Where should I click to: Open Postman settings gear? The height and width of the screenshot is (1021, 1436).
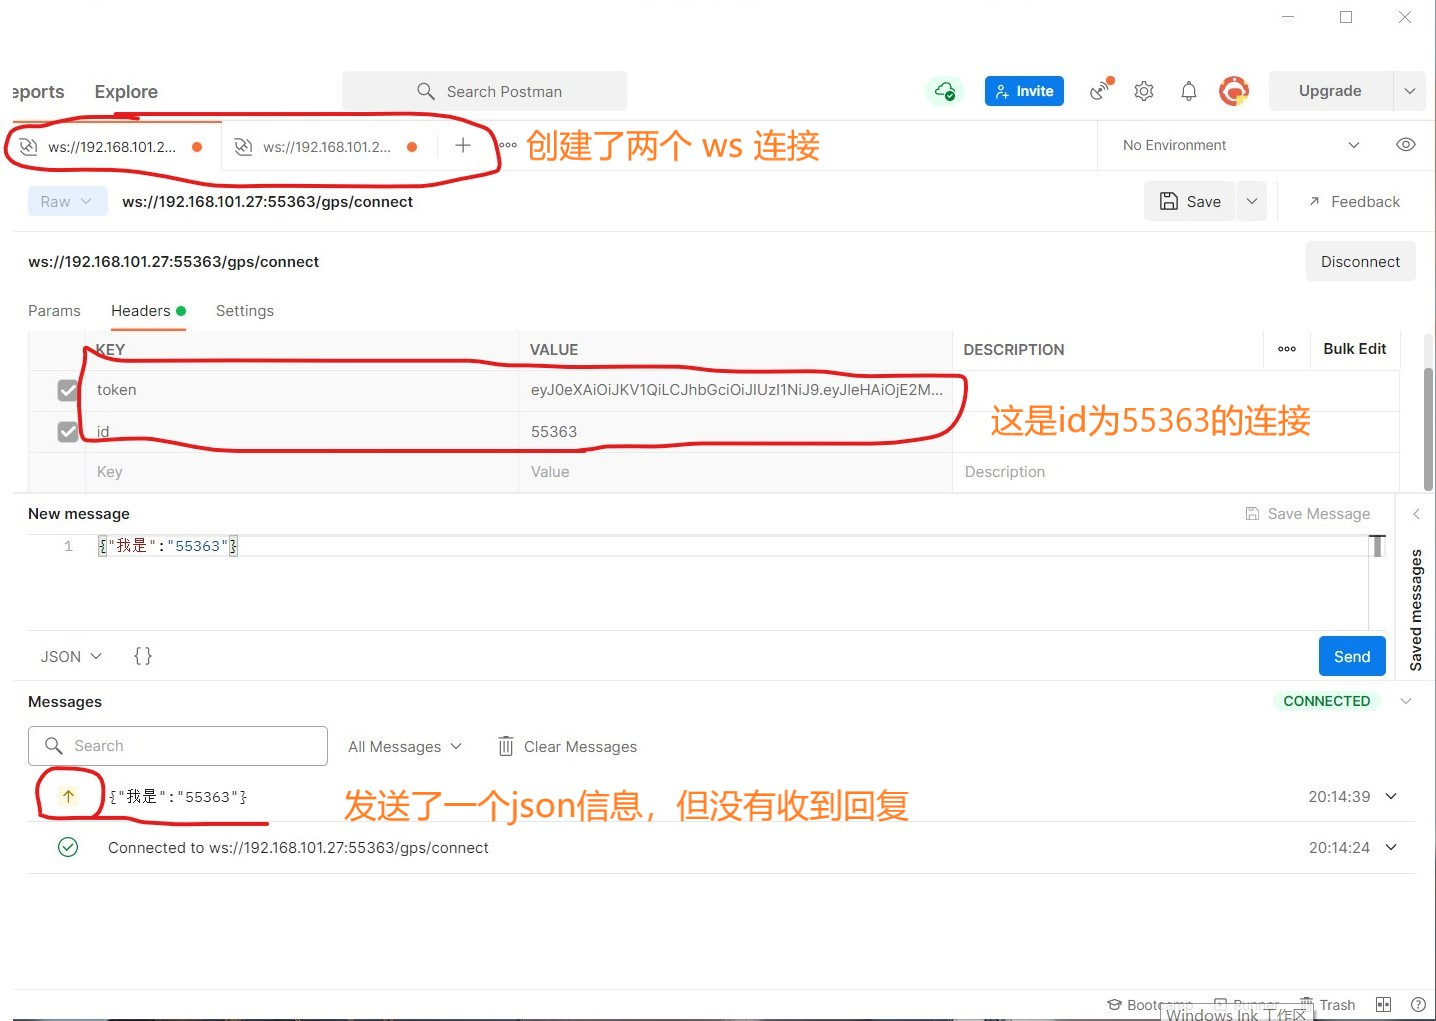click(1144, 91)
